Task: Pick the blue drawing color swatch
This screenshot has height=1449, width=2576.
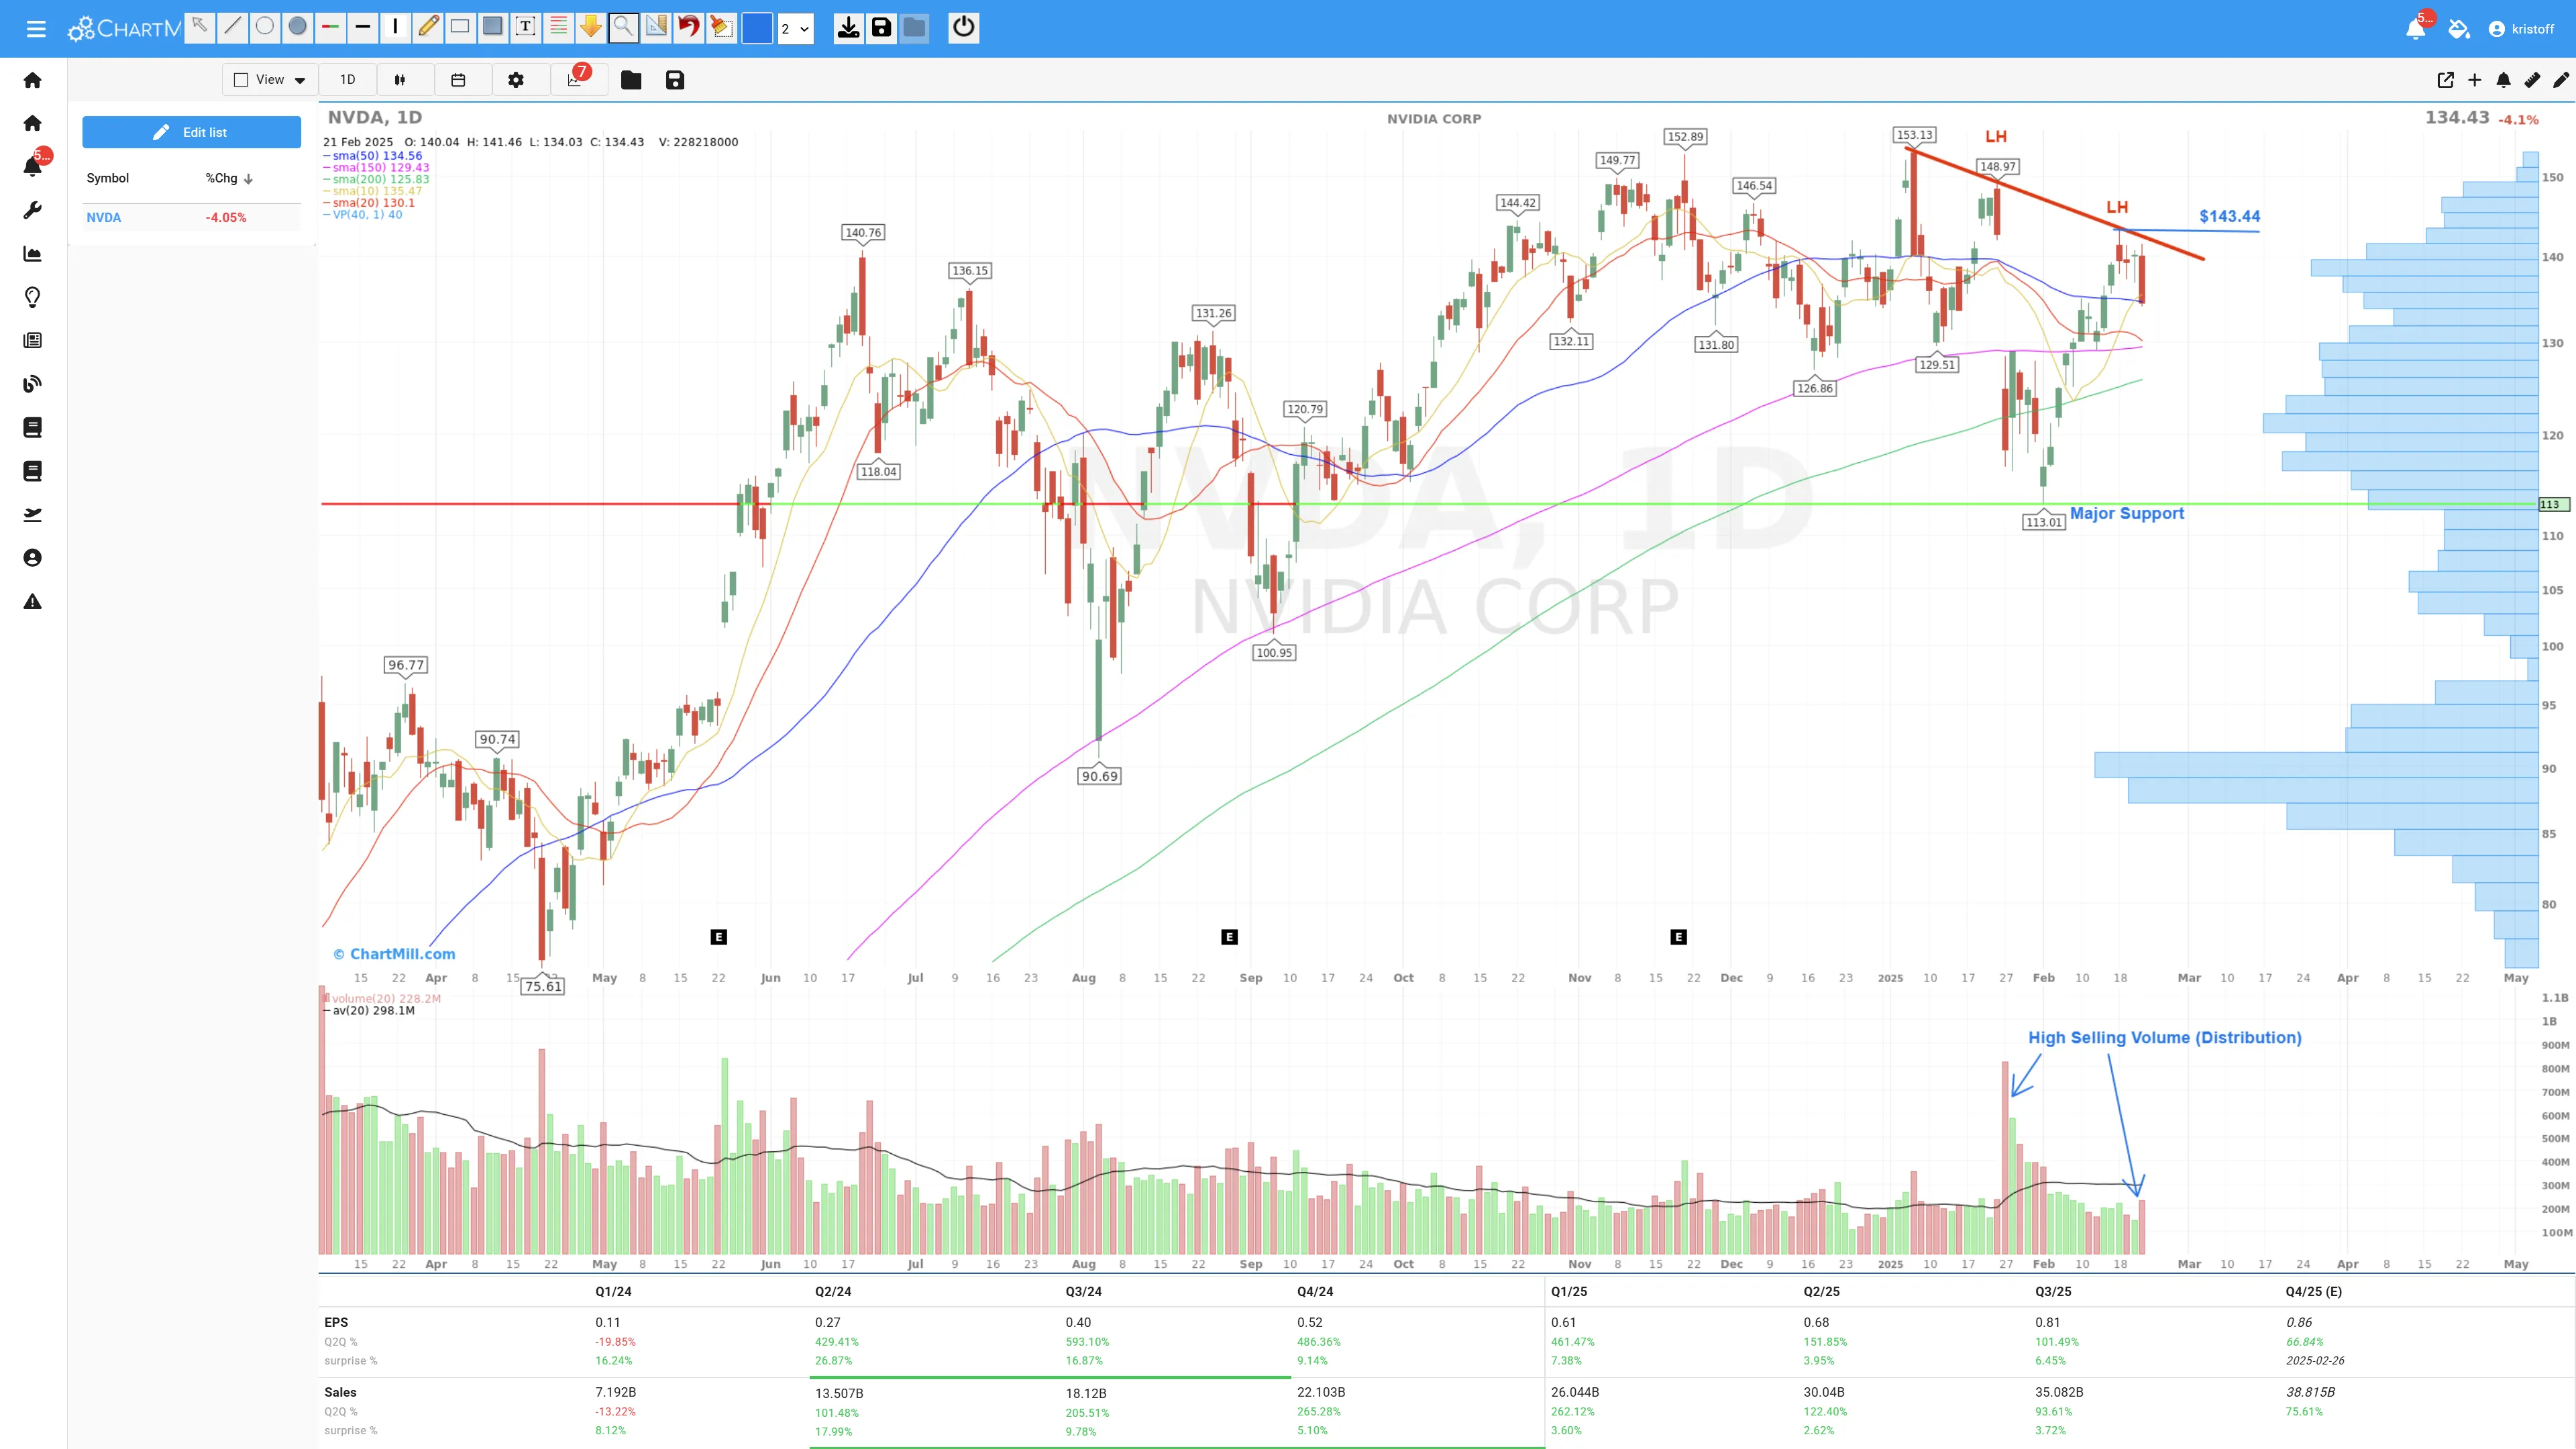Action: (757, 28)
